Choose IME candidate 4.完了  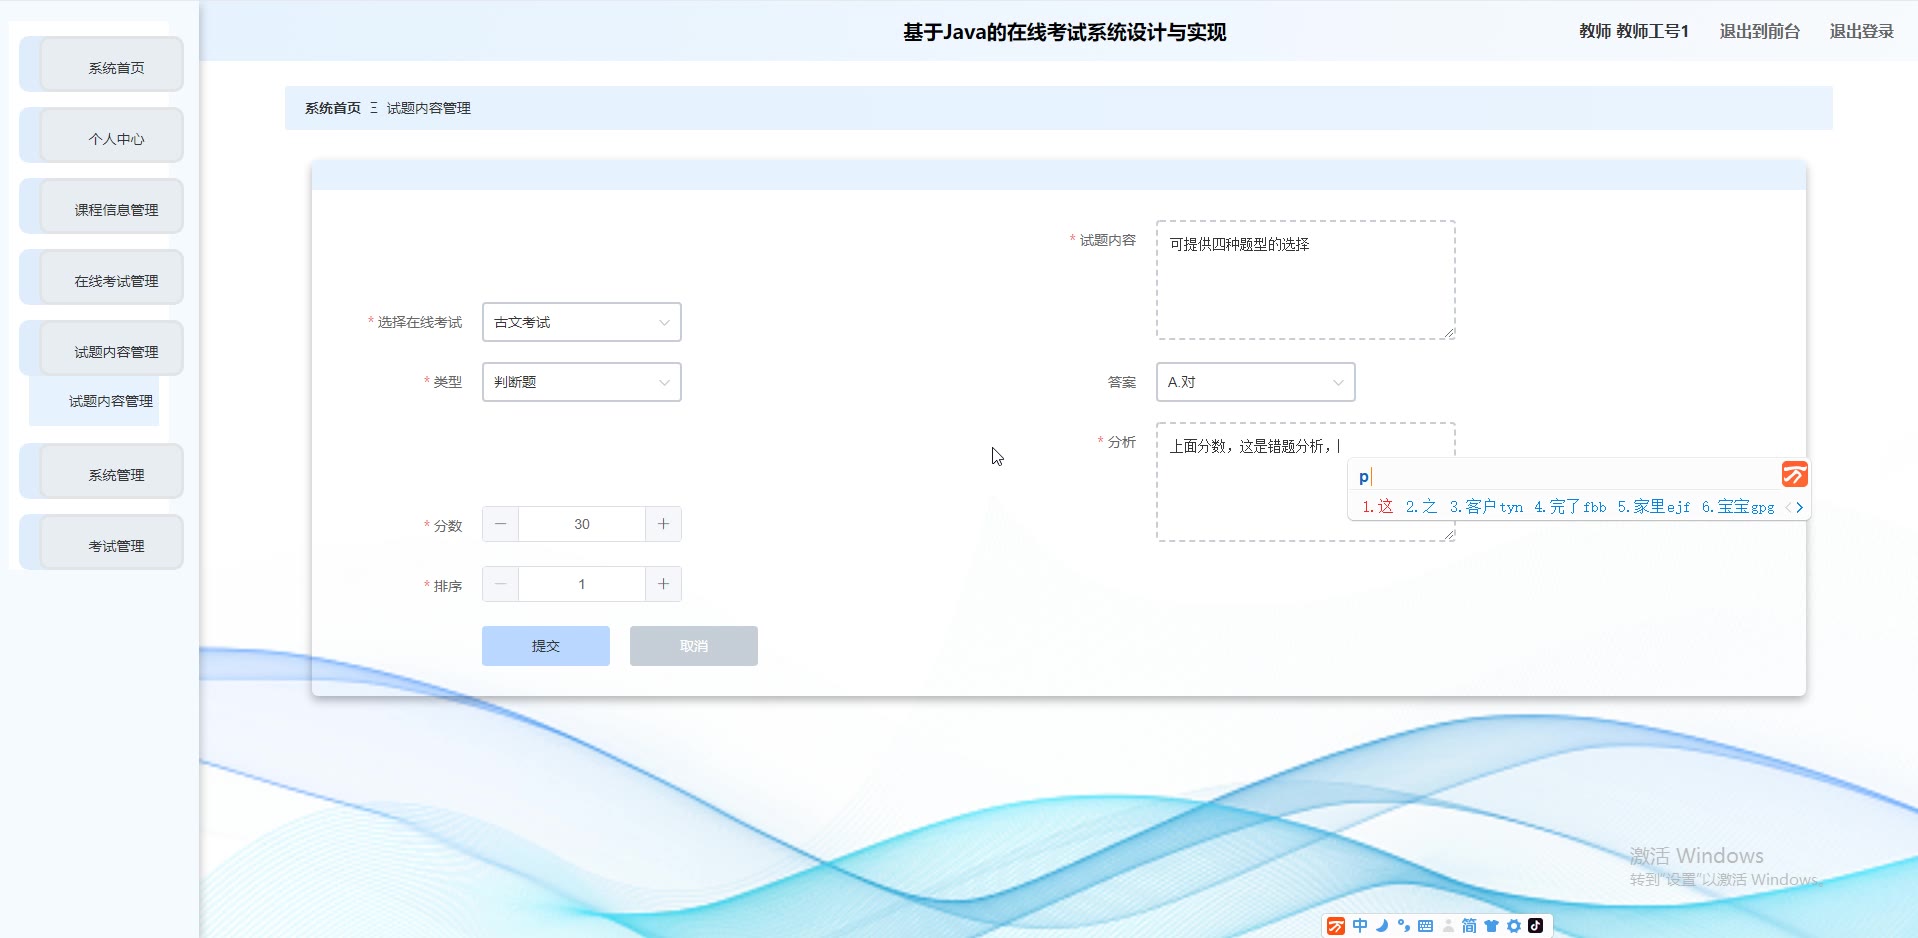coord(1570,507)
